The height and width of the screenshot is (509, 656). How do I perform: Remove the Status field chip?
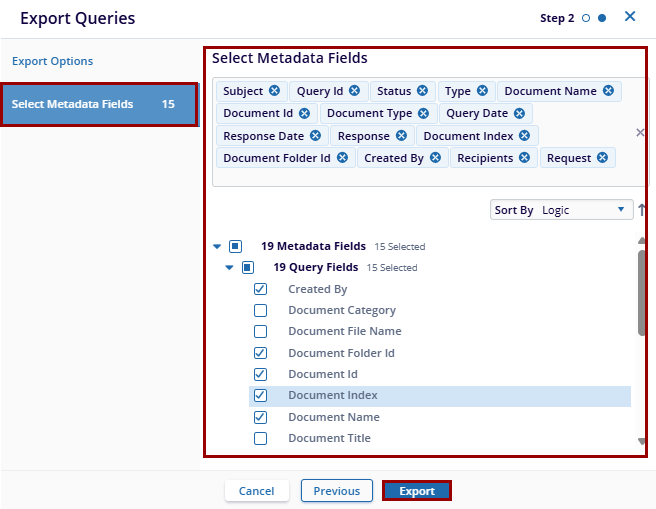coord(422,91)
